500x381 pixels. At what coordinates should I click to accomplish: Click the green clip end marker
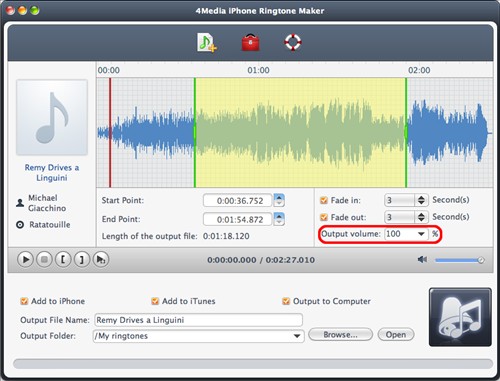pyautogui.click(x=406, y=133)
